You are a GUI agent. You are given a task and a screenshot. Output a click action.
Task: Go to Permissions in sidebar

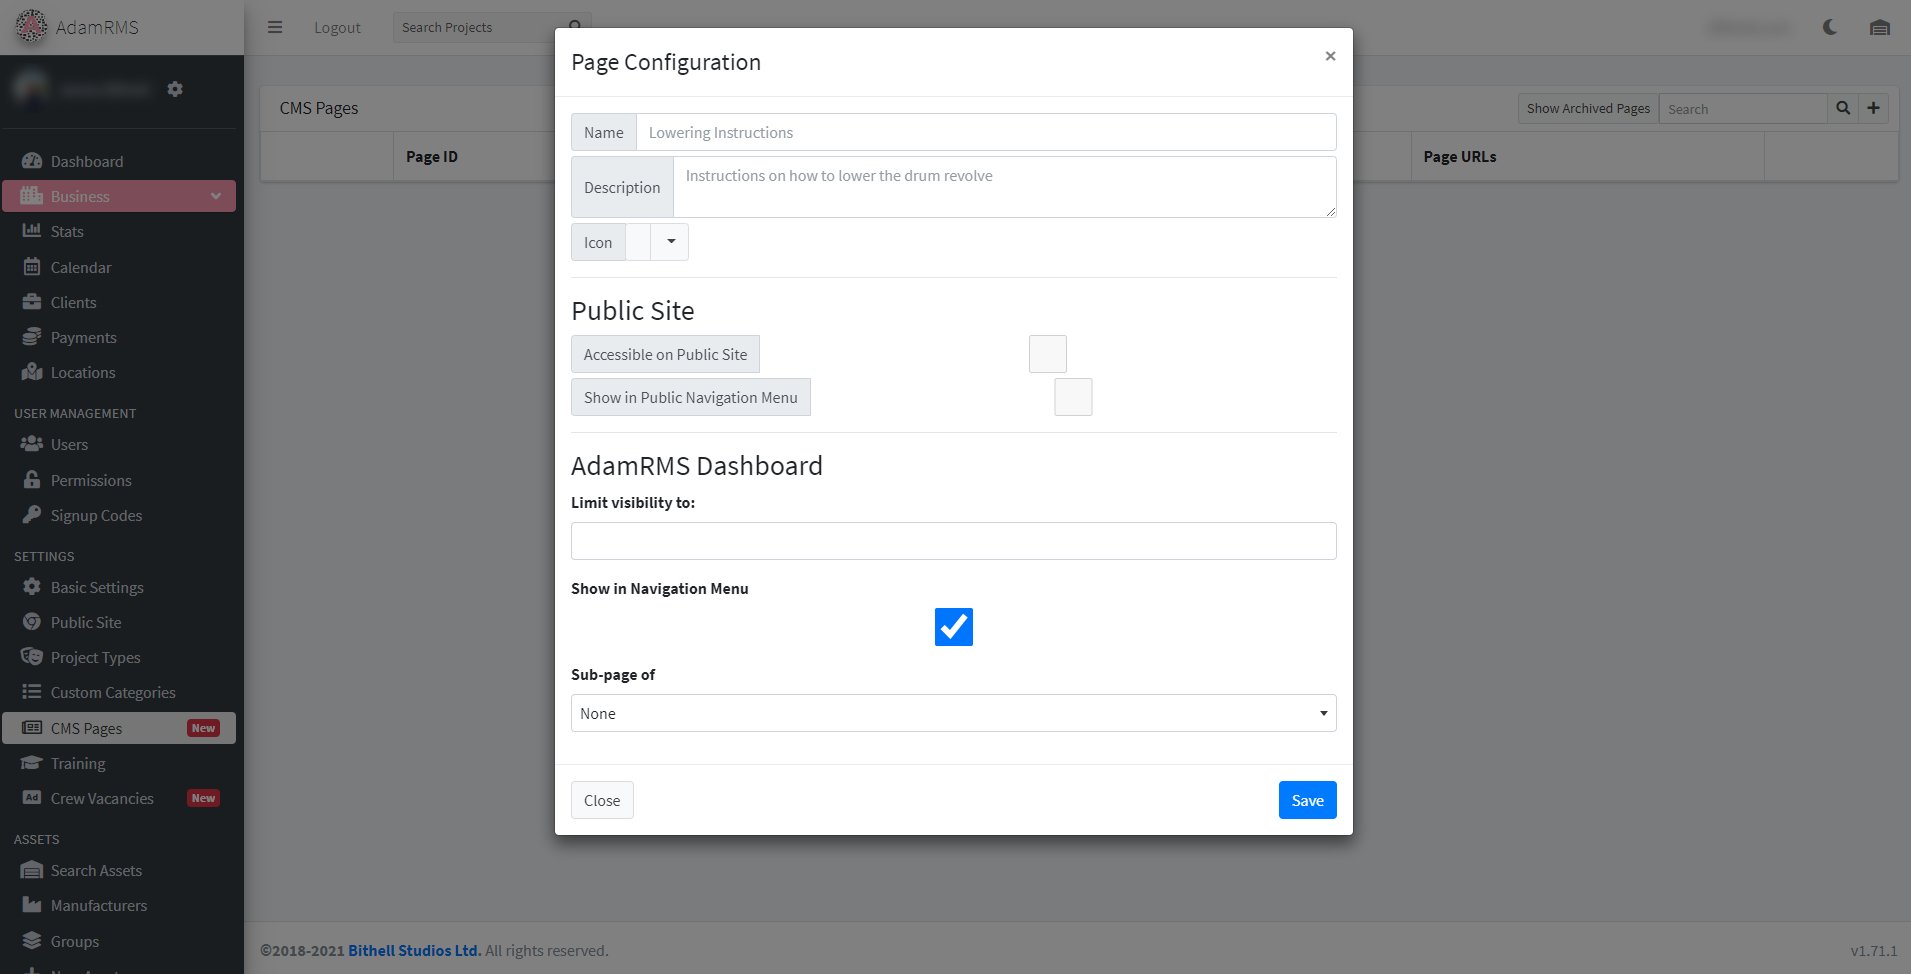coord(90,480)
